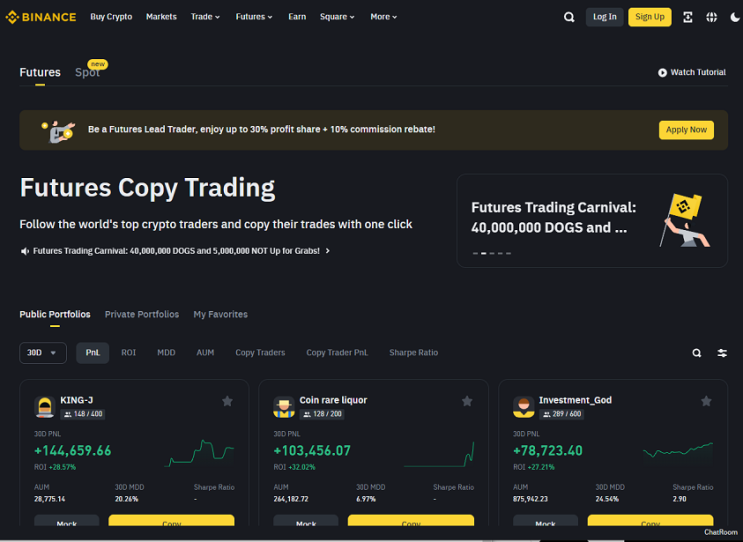Open the KING-J trader name
The image size is (743, 542).
pyautogui.click(x=76, y=400)
